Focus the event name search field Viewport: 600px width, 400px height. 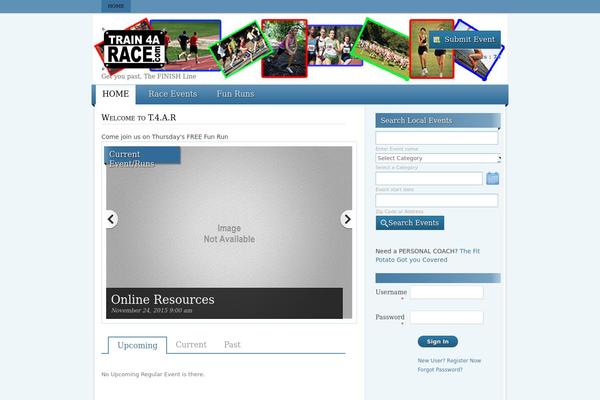(437, 138)
